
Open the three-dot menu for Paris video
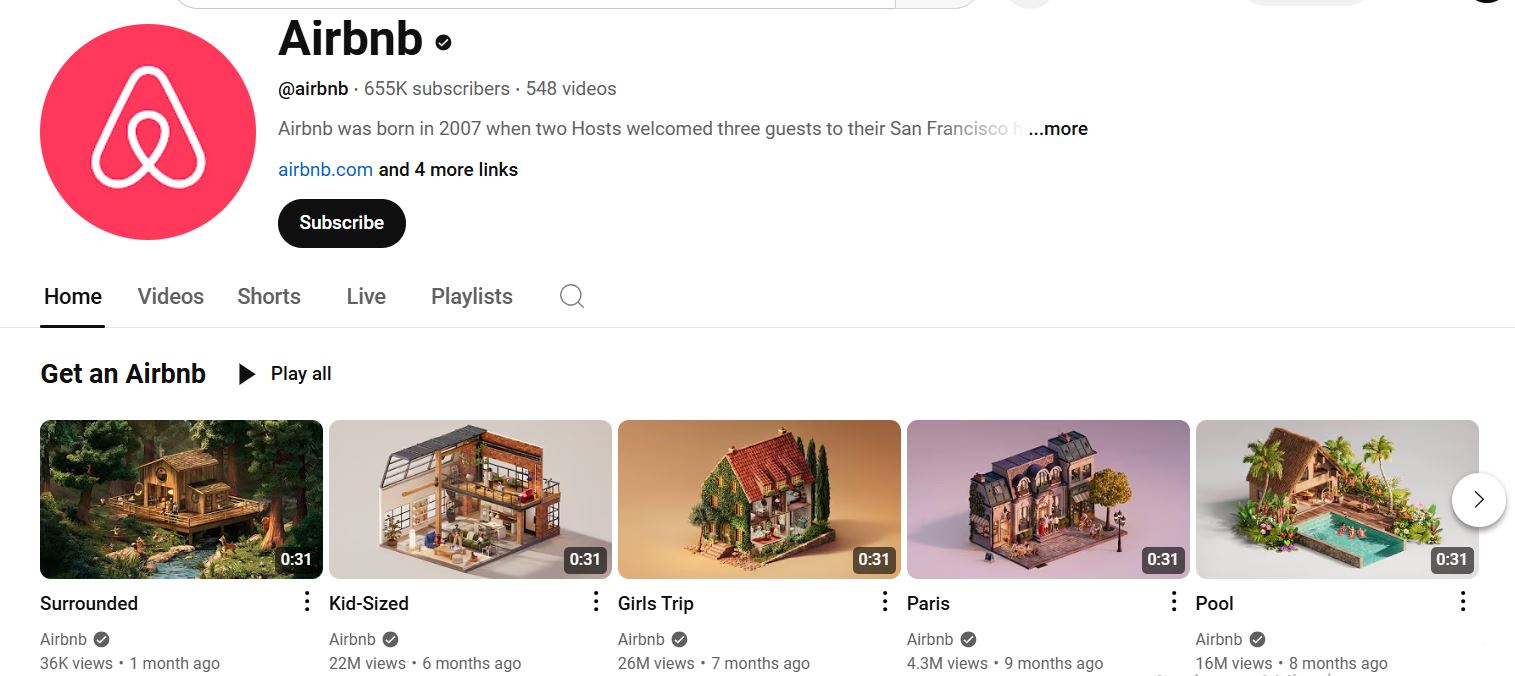pyautogui.click(x=1173, y=601)
